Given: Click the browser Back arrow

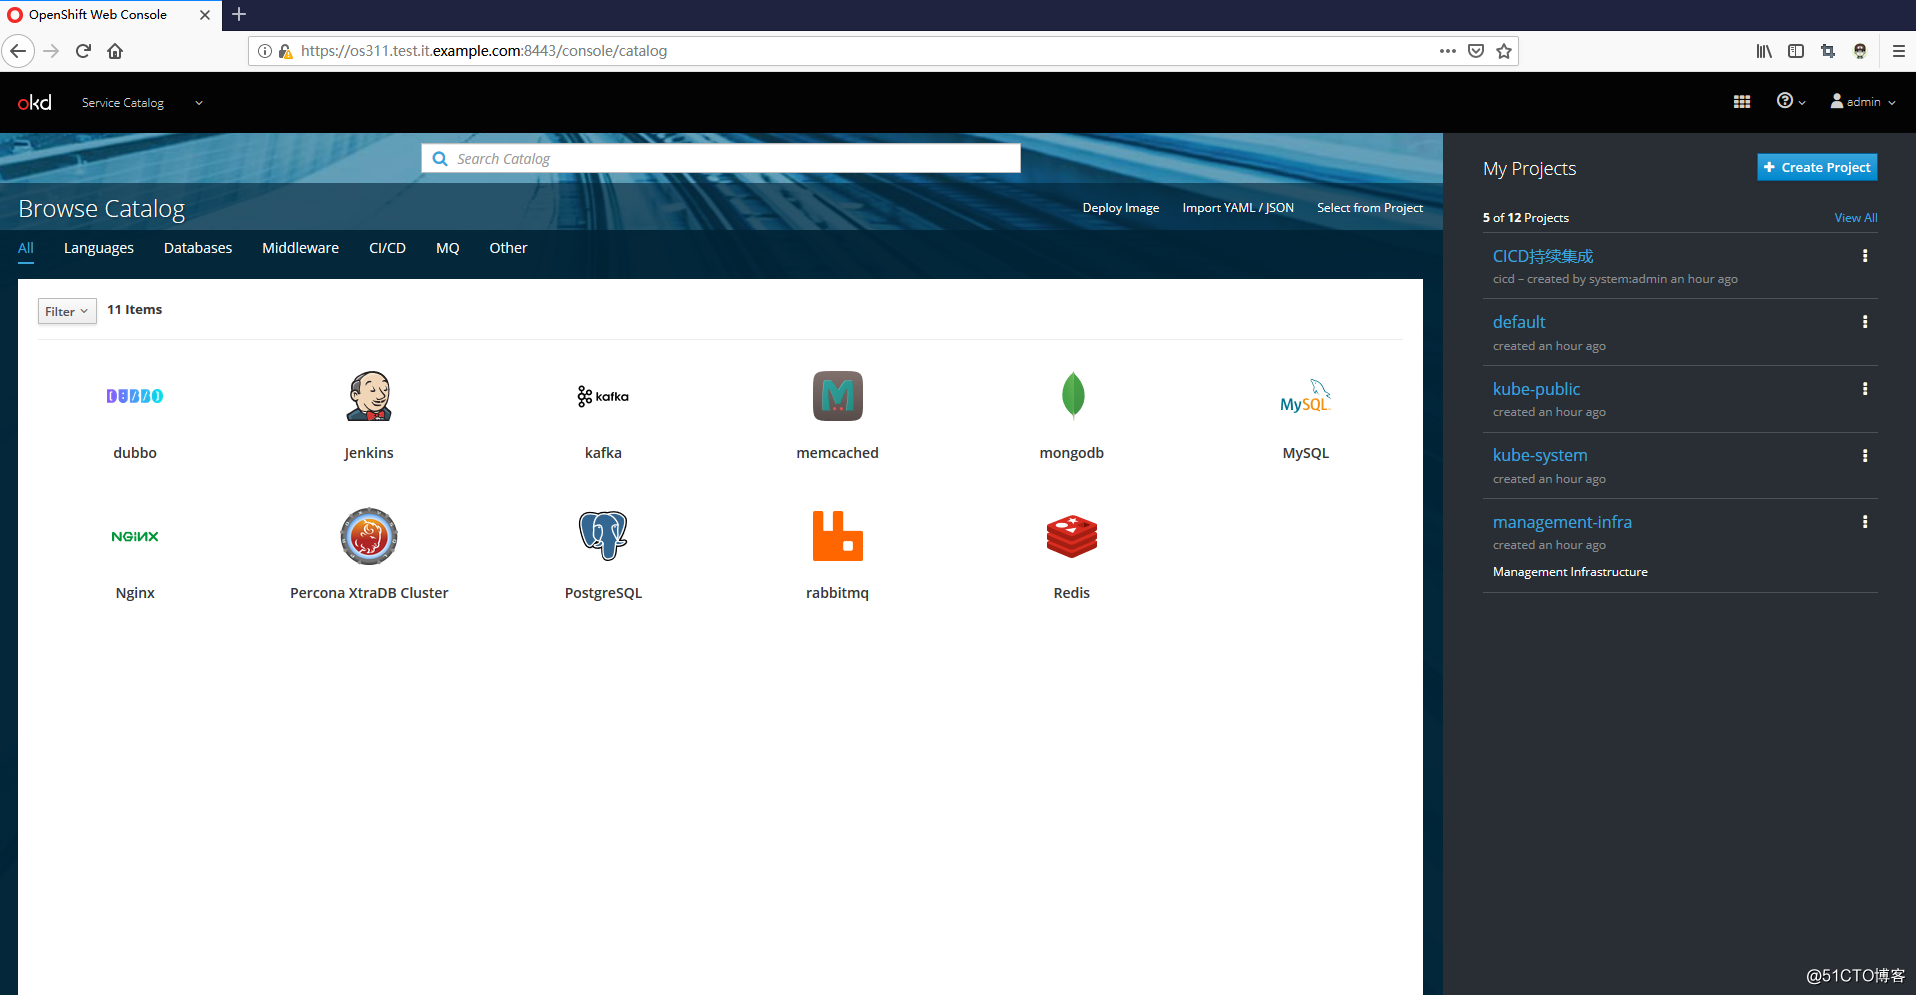Looking at the screenshot, I should coord(18,51).
